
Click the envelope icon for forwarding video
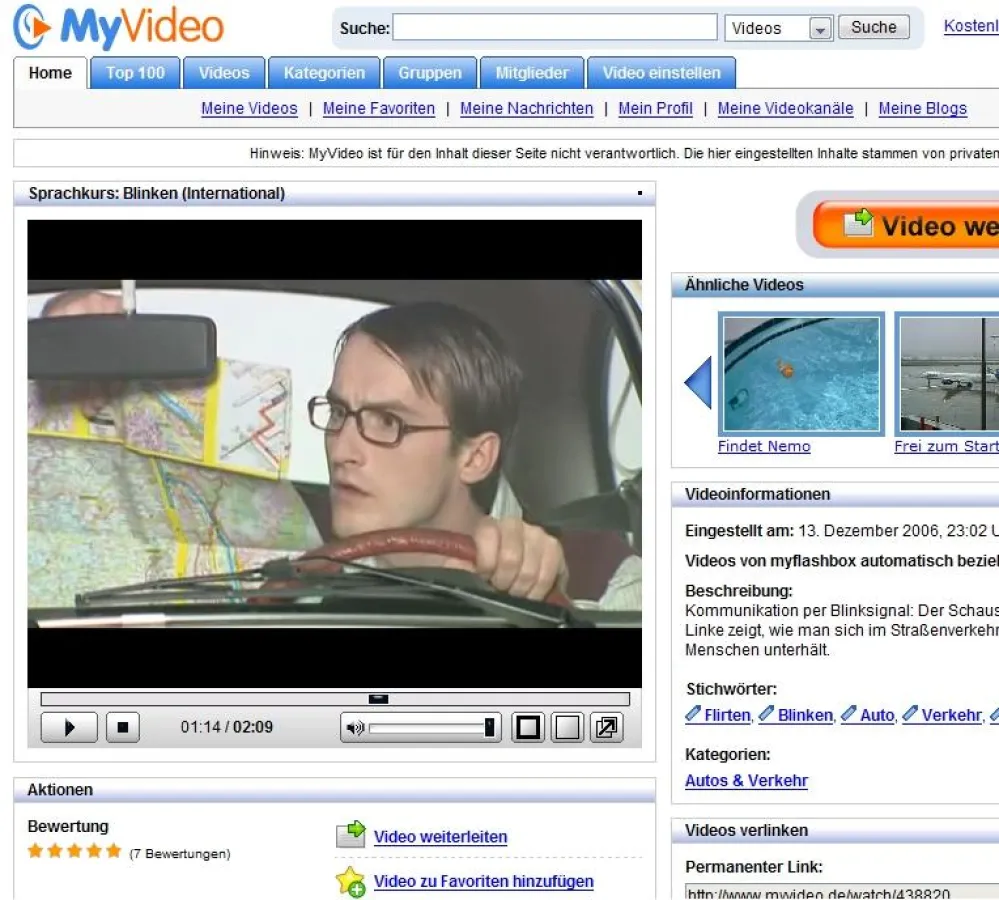350,836
